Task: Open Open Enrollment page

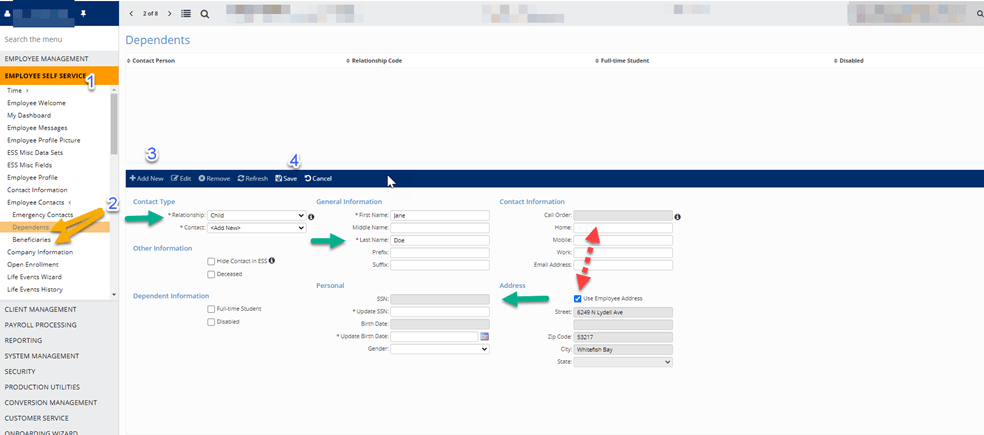Action: [33, 264]
